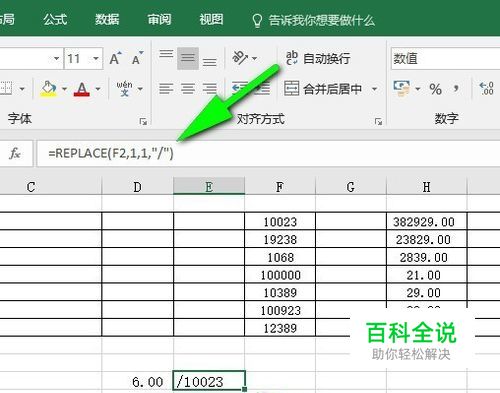The image size is (500, 393).
Task: Apply middle vertical alignment
Action: coord(188,58)
